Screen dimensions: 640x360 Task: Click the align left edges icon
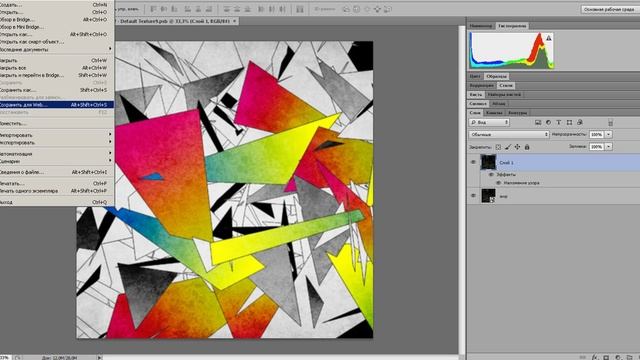(188, 9)
